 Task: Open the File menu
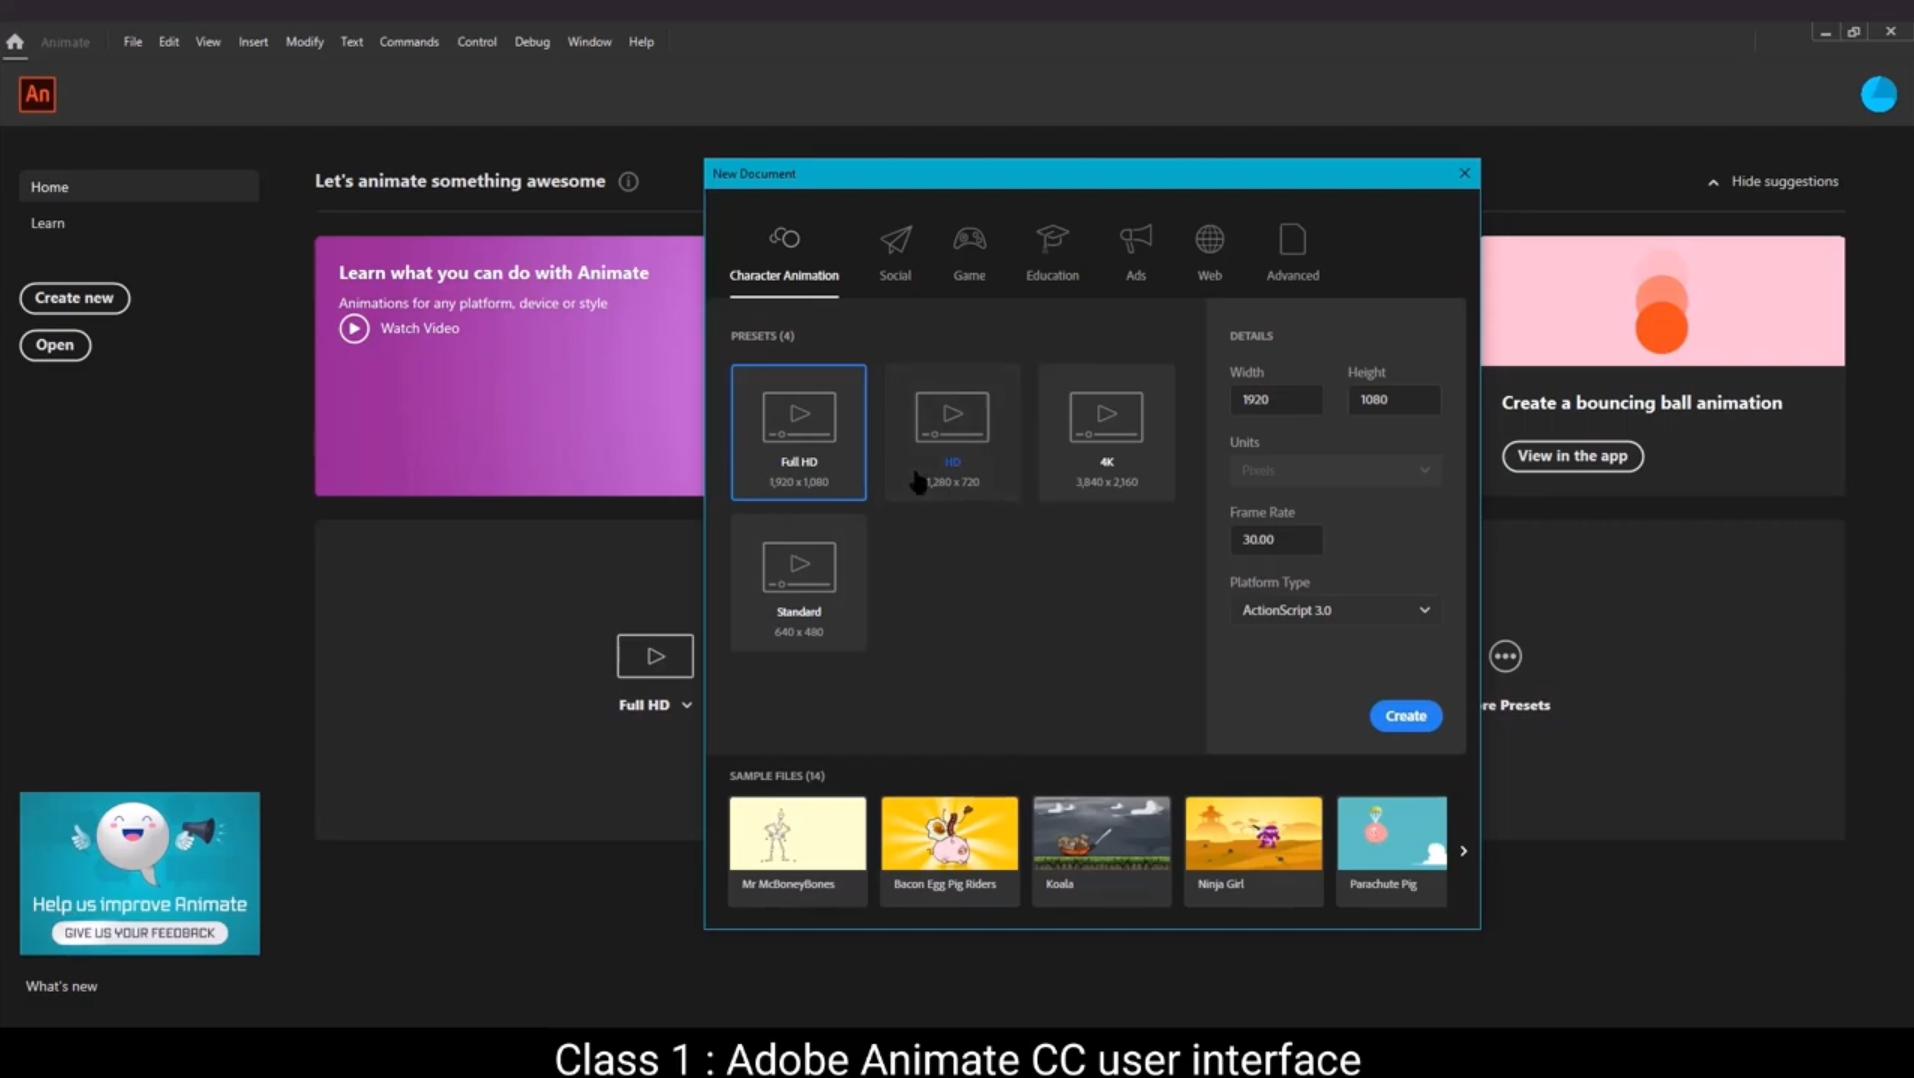(132, 41)
